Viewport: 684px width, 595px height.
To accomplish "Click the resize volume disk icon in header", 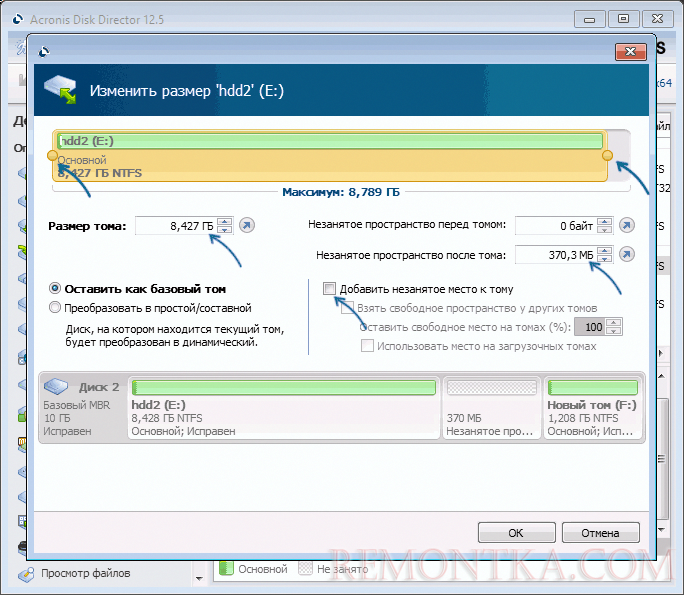I will tap(60, 89).
